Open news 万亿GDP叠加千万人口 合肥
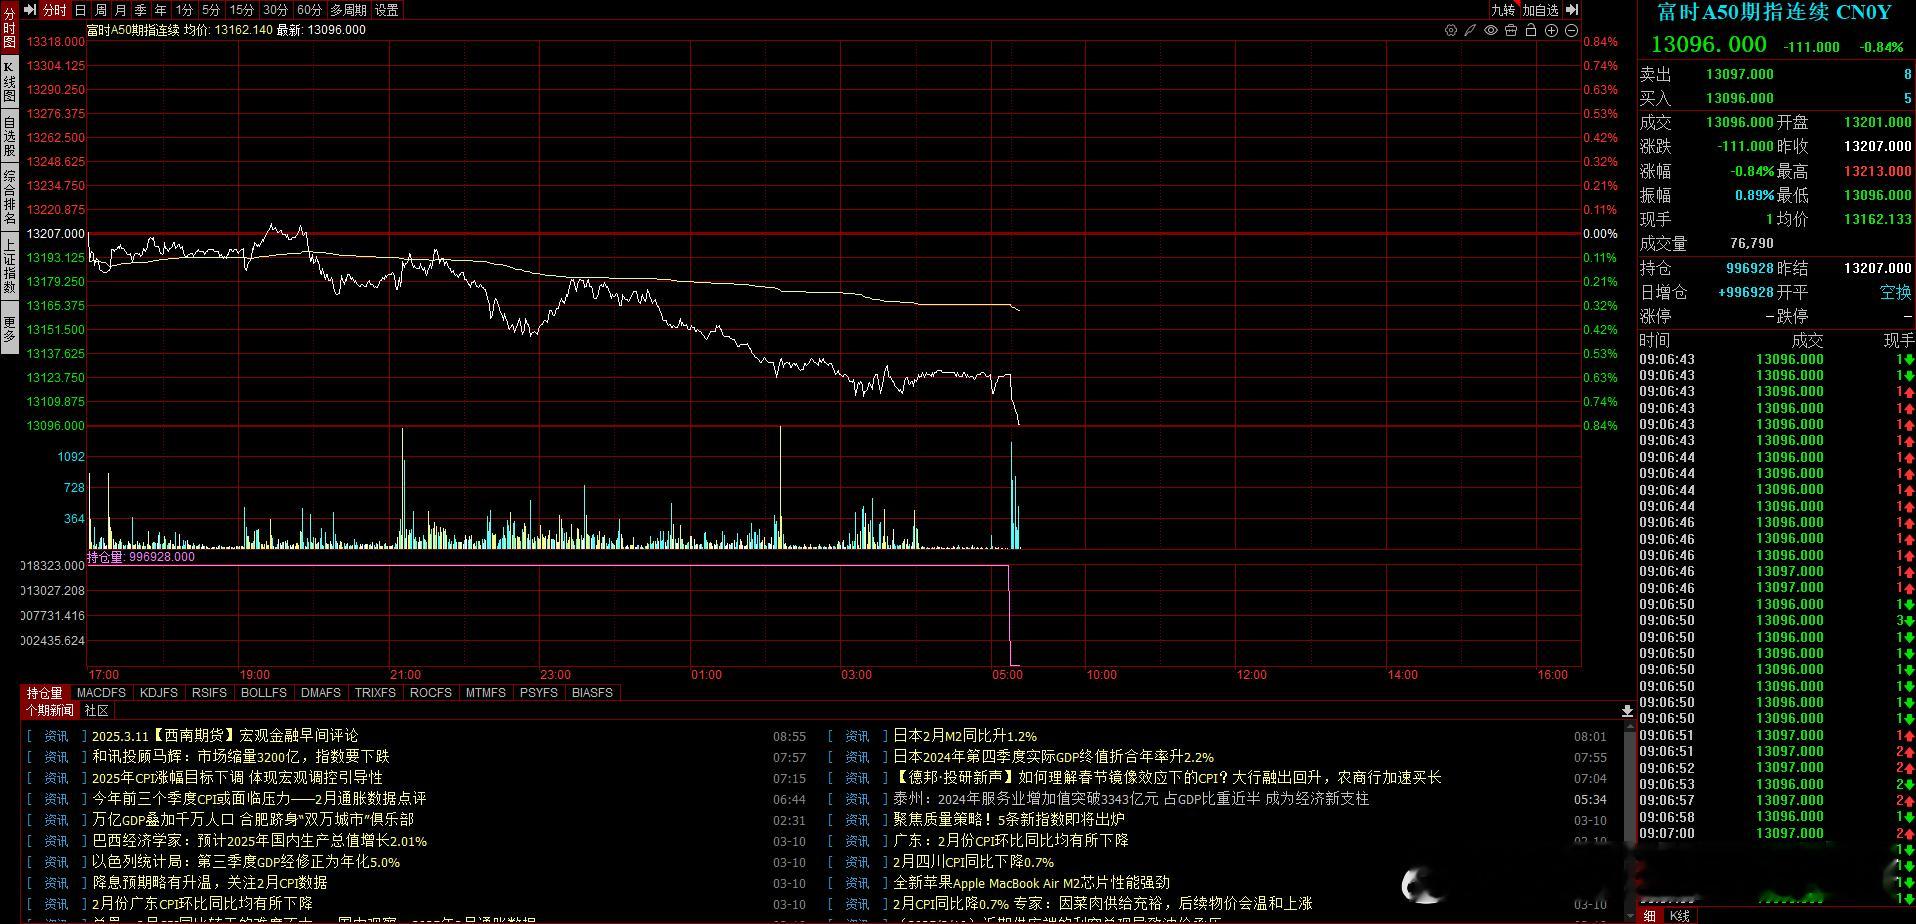1916x924 pixels. [x=253, y=820]
